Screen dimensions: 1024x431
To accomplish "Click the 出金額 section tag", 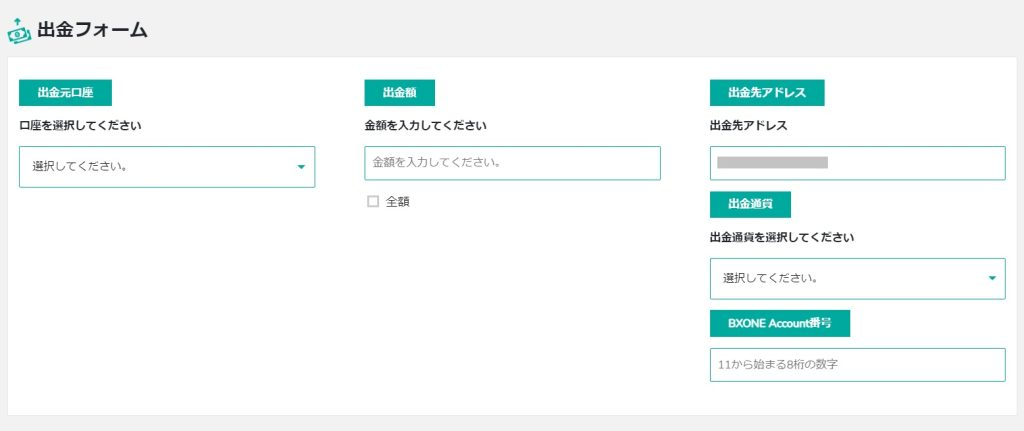I will (399, 93).
